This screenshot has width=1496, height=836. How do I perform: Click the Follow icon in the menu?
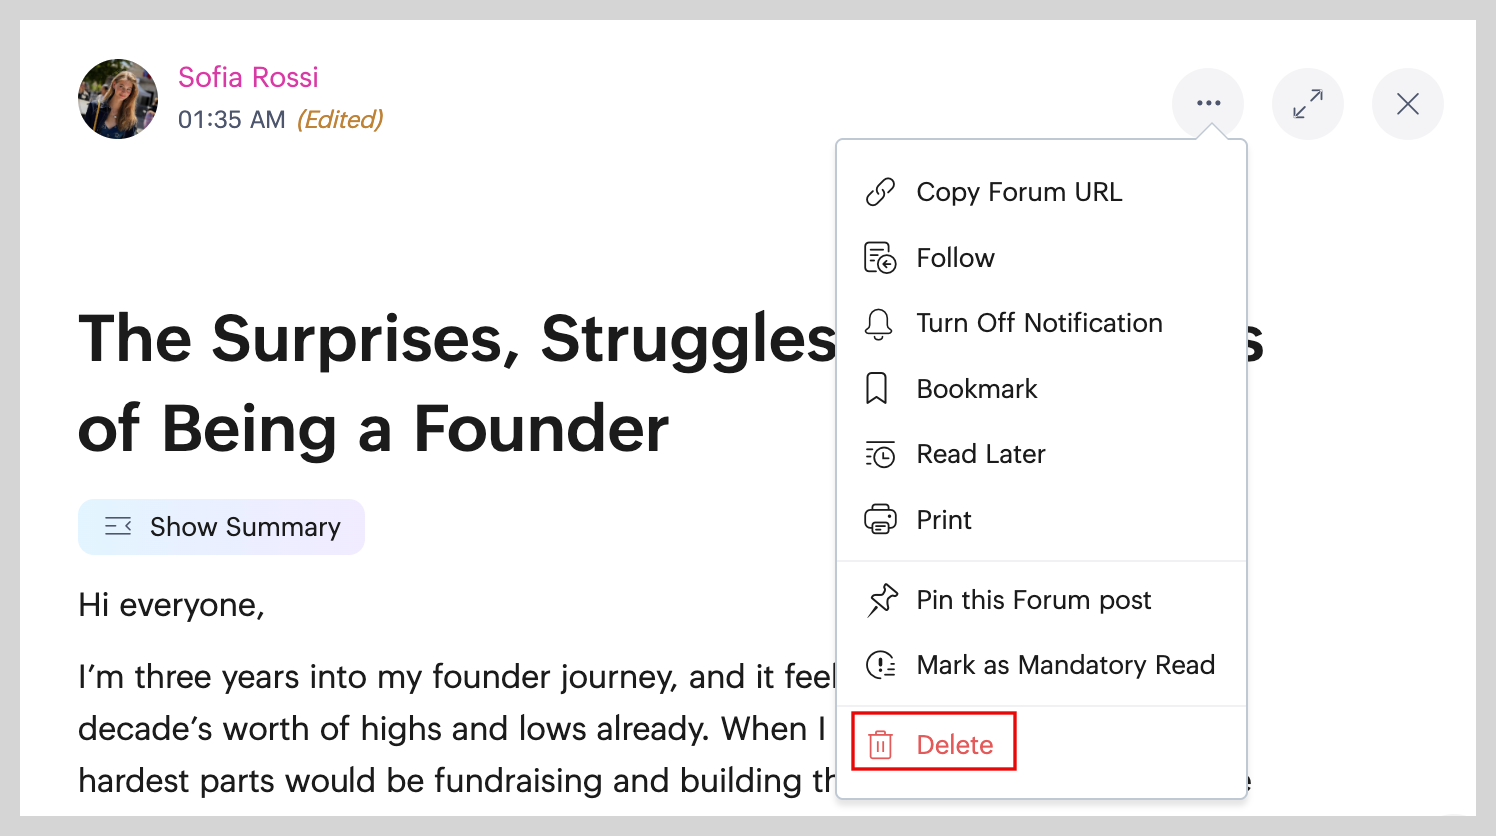tap(880, 258)
